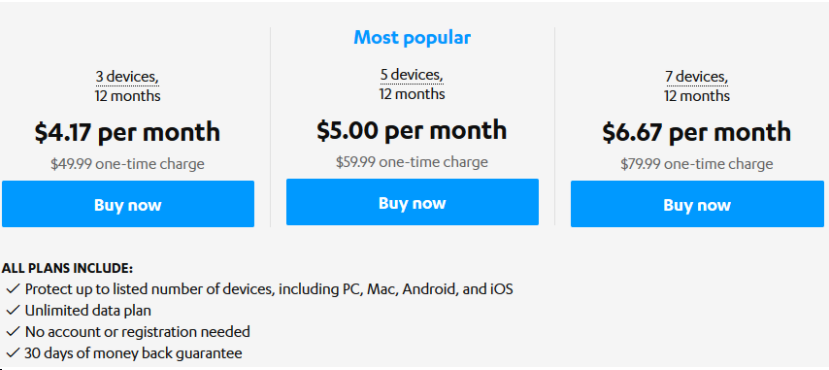
Task: Buy the 7 devices plan now
Action: [x=697, y=204]
